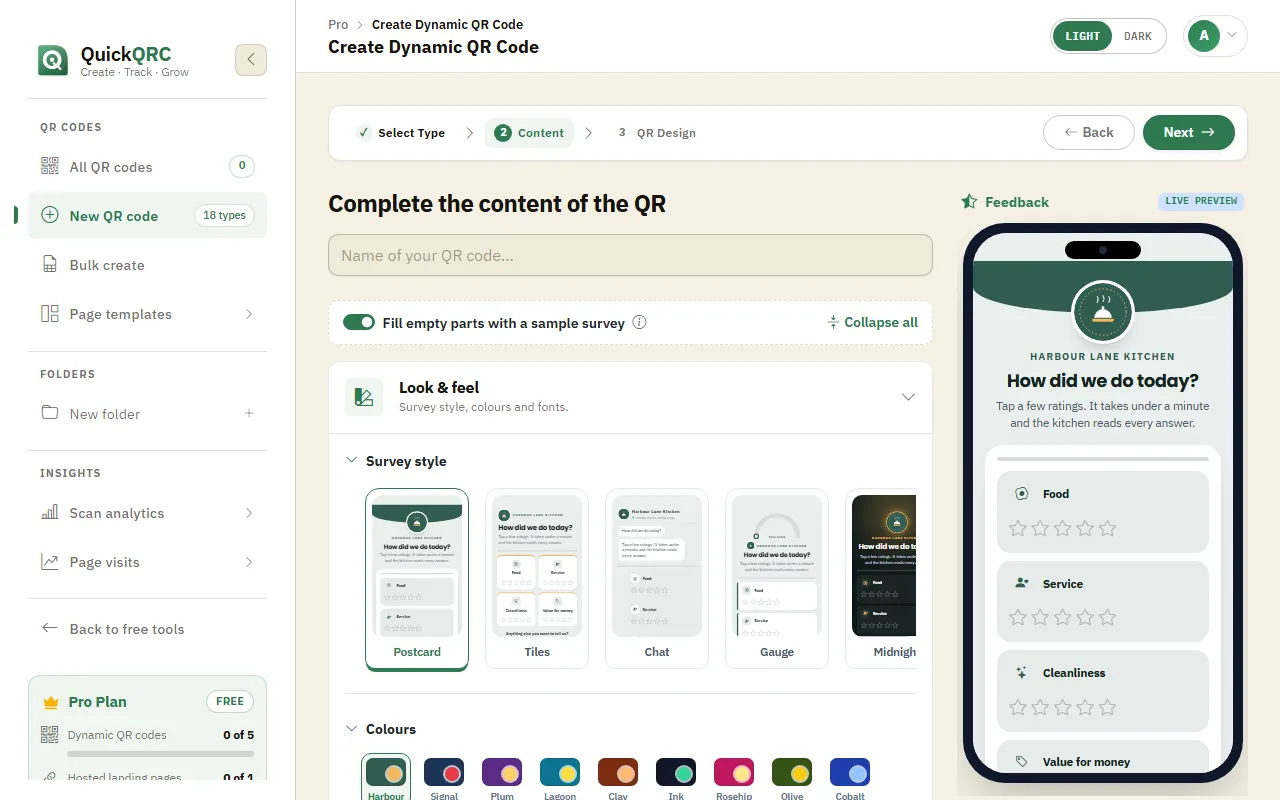This screenshot has height=800, width=1280.
Task: Click the Next button
Action: (x=1189, y=132)
